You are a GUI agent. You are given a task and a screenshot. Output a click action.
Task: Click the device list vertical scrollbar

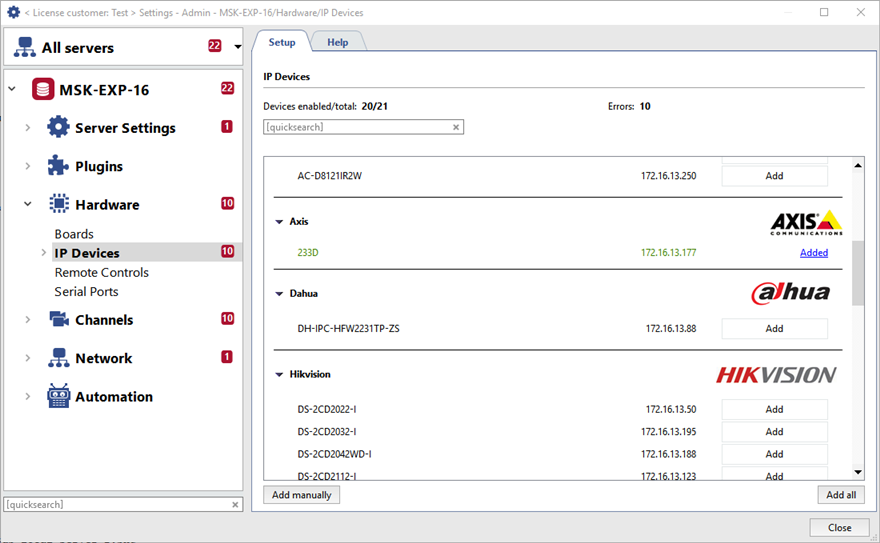pos(857,272)
